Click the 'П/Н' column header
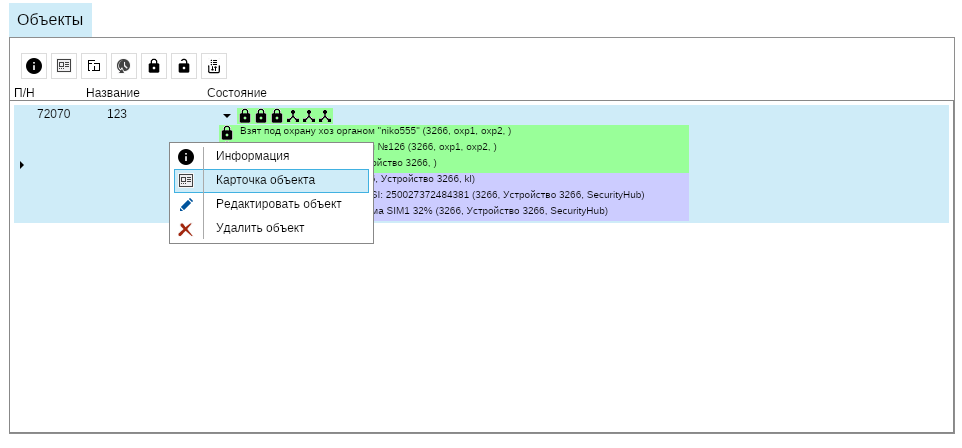962x448 pixels. click(x=25, y=93)
